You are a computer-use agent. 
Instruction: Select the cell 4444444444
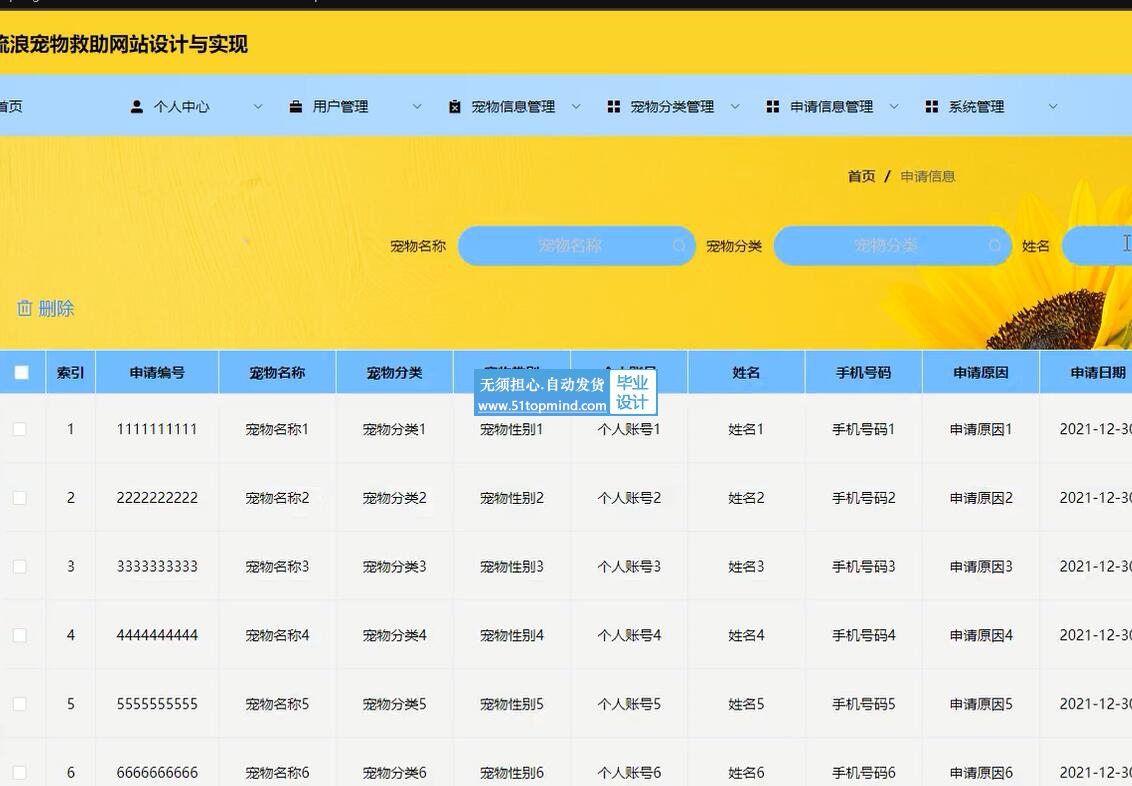[x=157, y=635]
